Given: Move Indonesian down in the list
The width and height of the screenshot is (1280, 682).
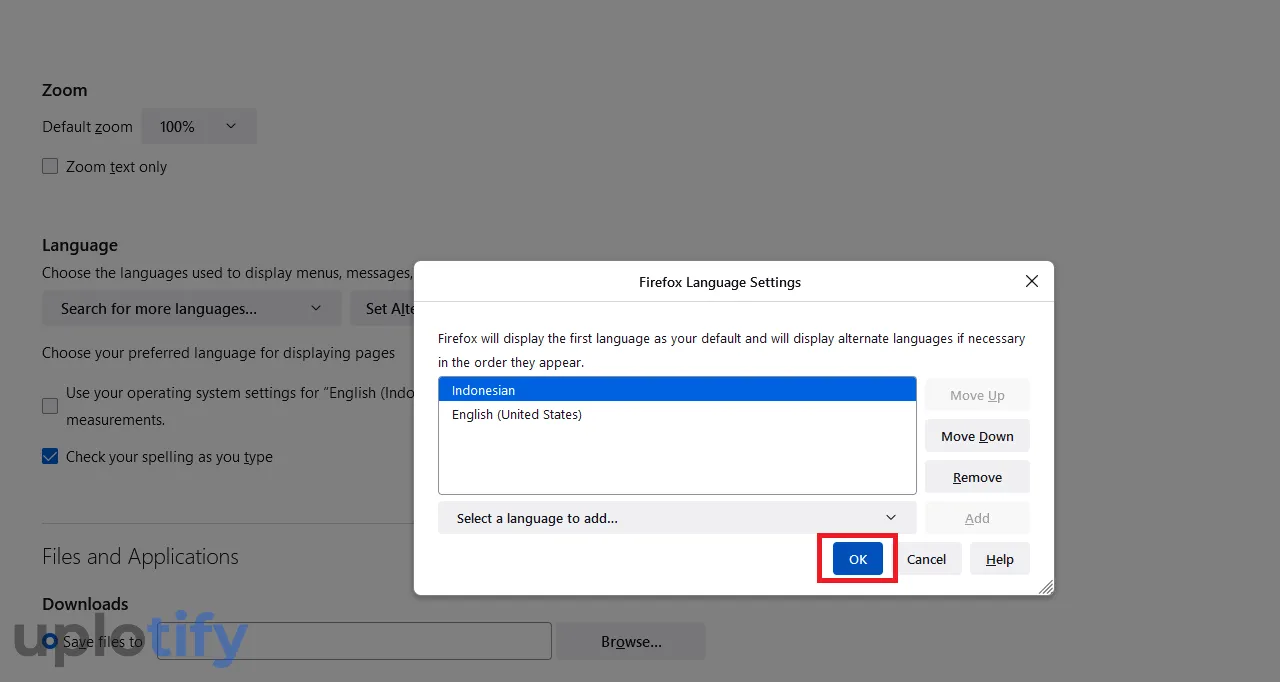Looking at the screenshot, I should click(x=977, y=436).
